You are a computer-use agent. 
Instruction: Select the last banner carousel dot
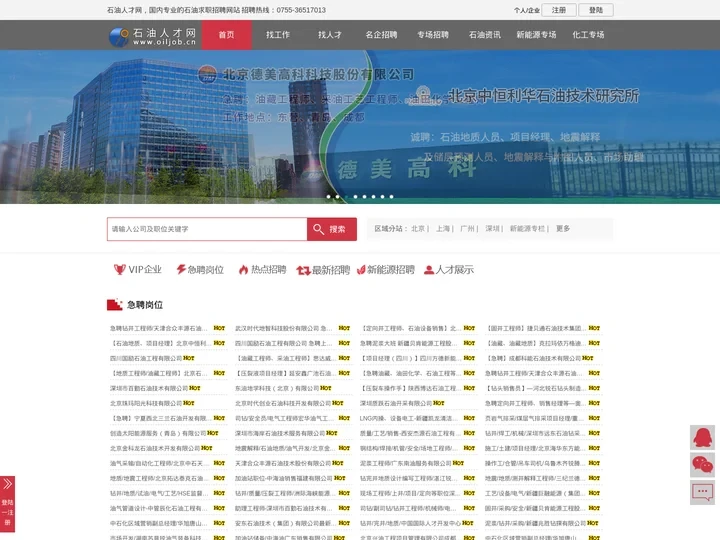391,197
